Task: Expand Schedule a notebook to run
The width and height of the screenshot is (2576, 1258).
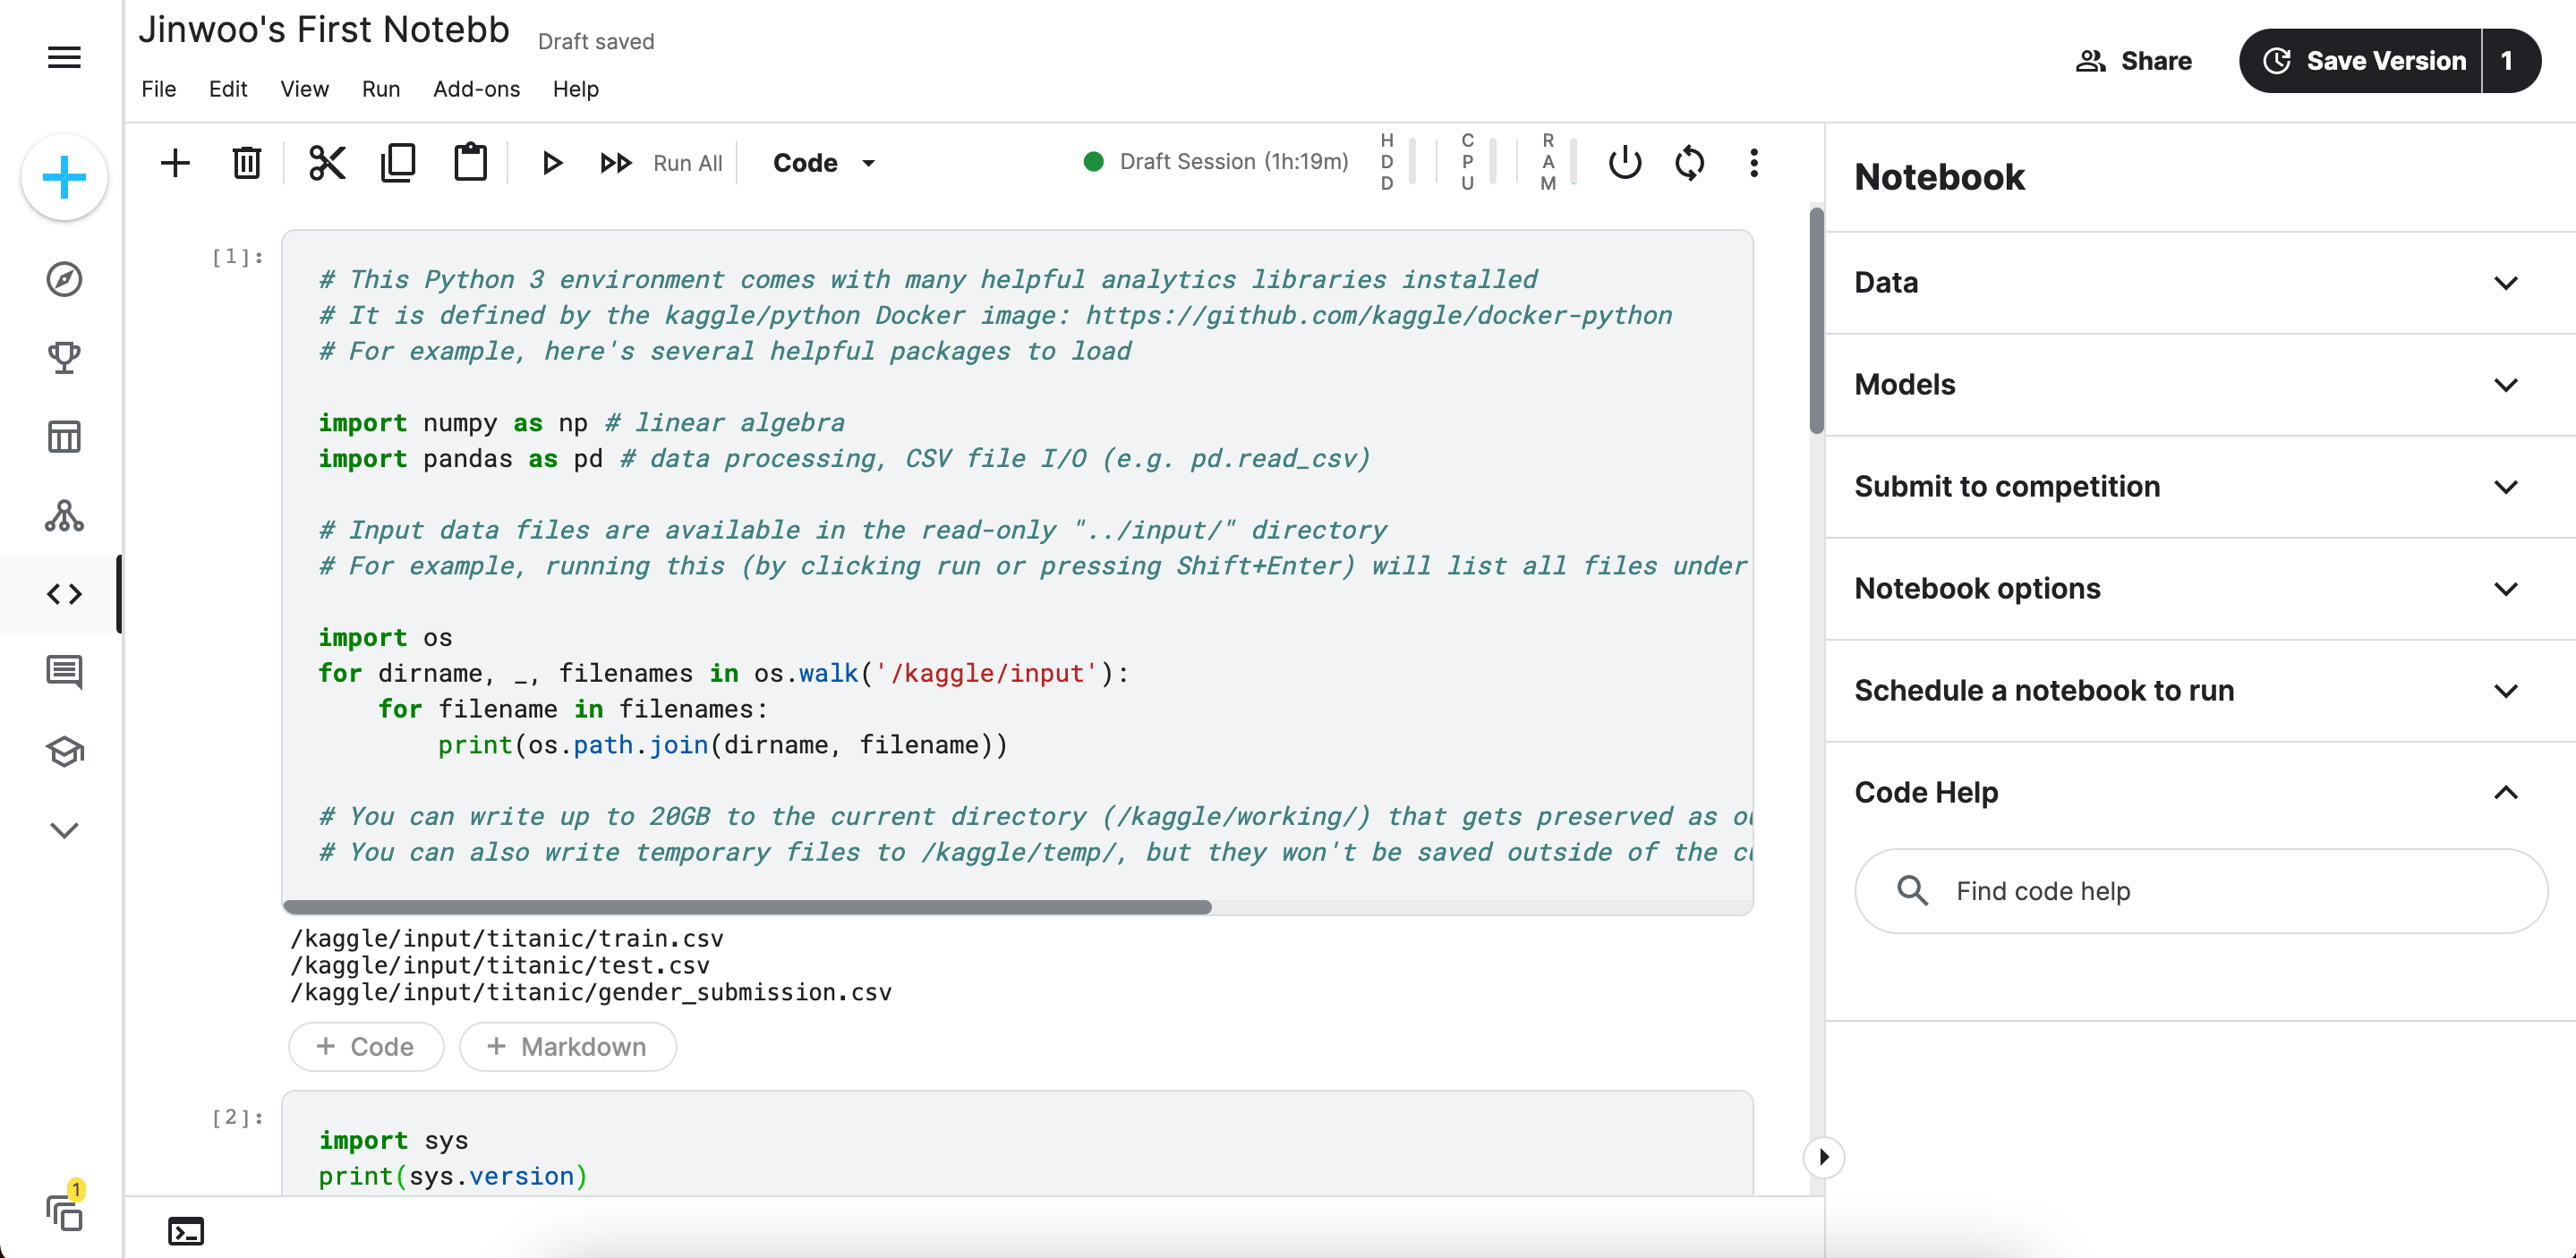Action: (2200, 691)
